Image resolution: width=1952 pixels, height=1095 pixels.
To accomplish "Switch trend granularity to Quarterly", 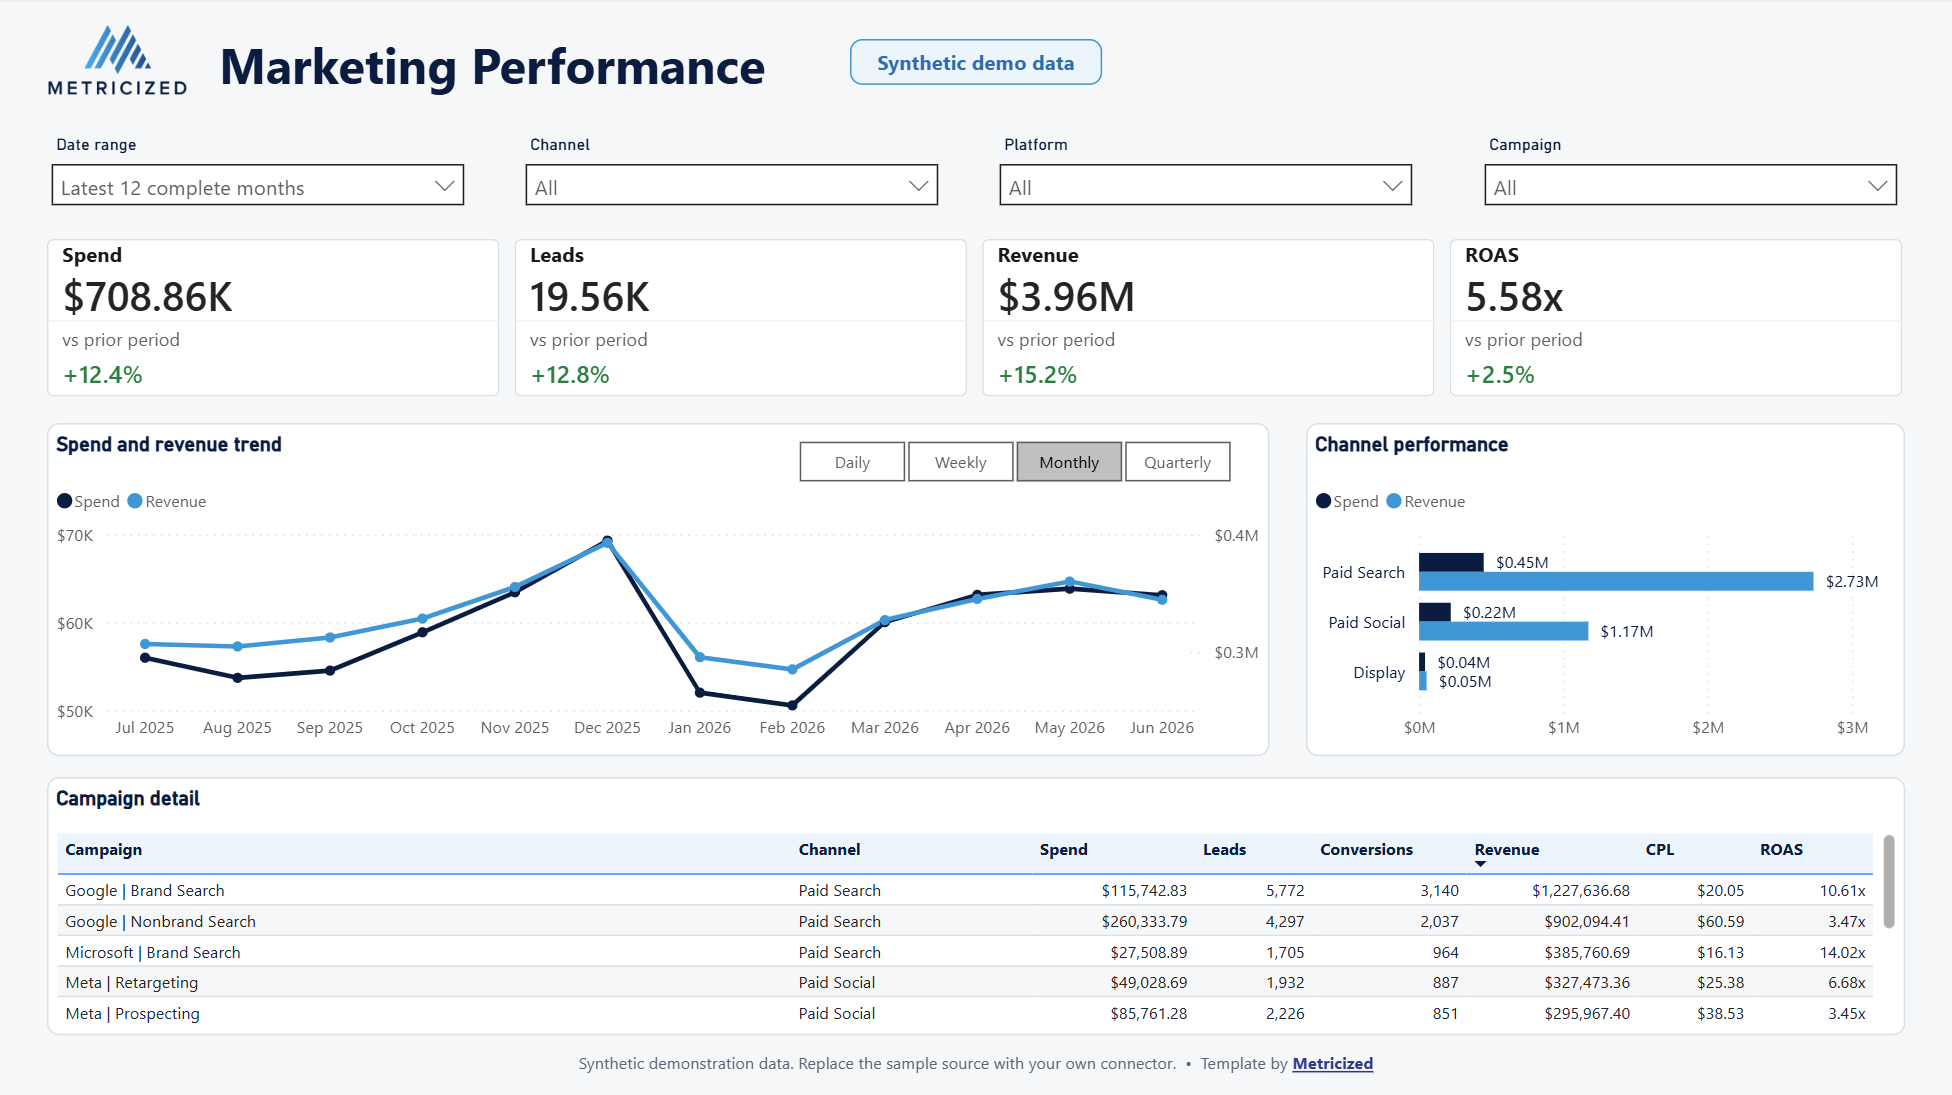I will [1177, 462].
